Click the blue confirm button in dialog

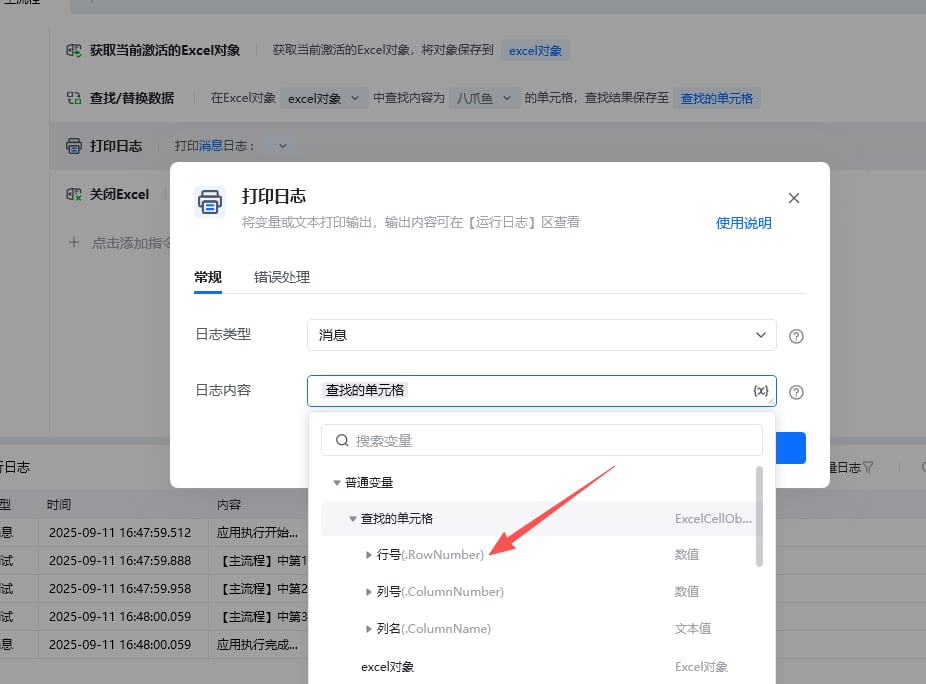pyautogui.click(x=790, y=448)
